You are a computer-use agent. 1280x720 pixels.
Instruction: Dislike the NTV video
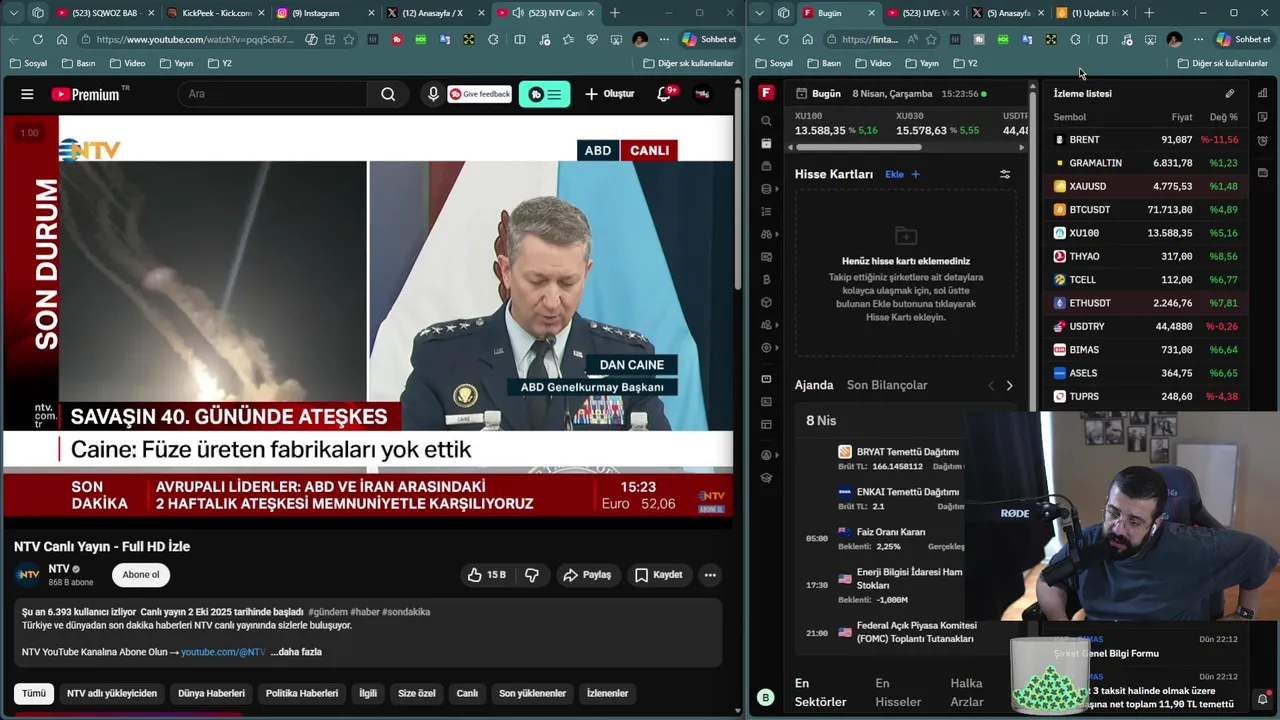click(532, 575)
